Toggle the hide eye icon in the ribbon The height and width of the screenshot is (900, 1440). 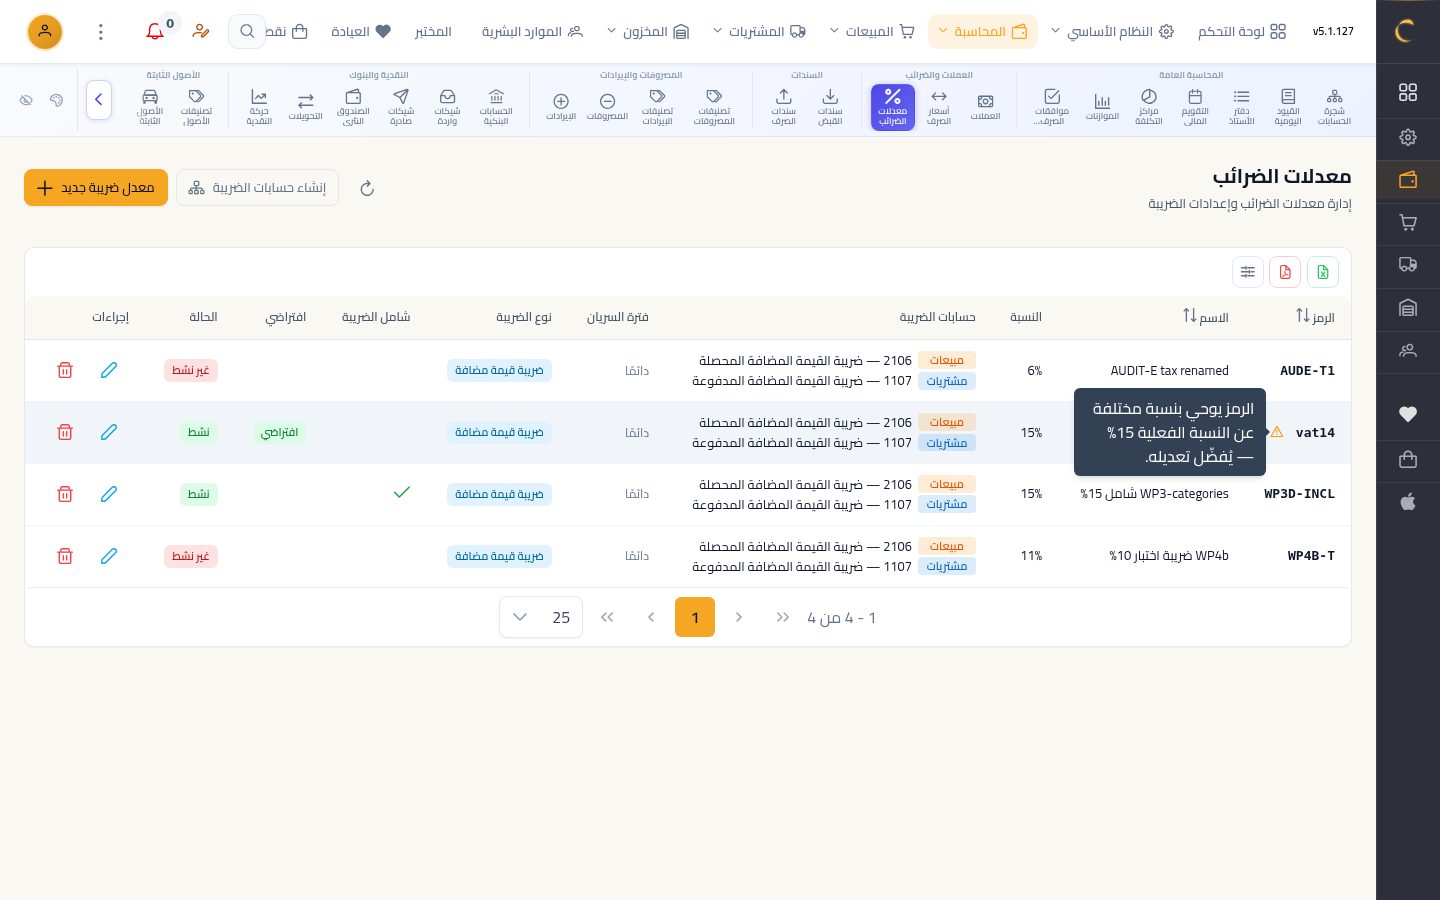tap(26, 100)
